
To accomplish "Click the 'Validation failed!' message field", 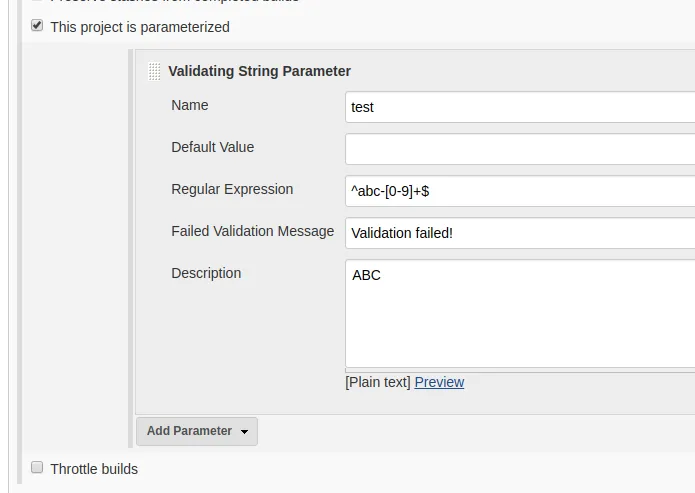I will pos(520,233).
